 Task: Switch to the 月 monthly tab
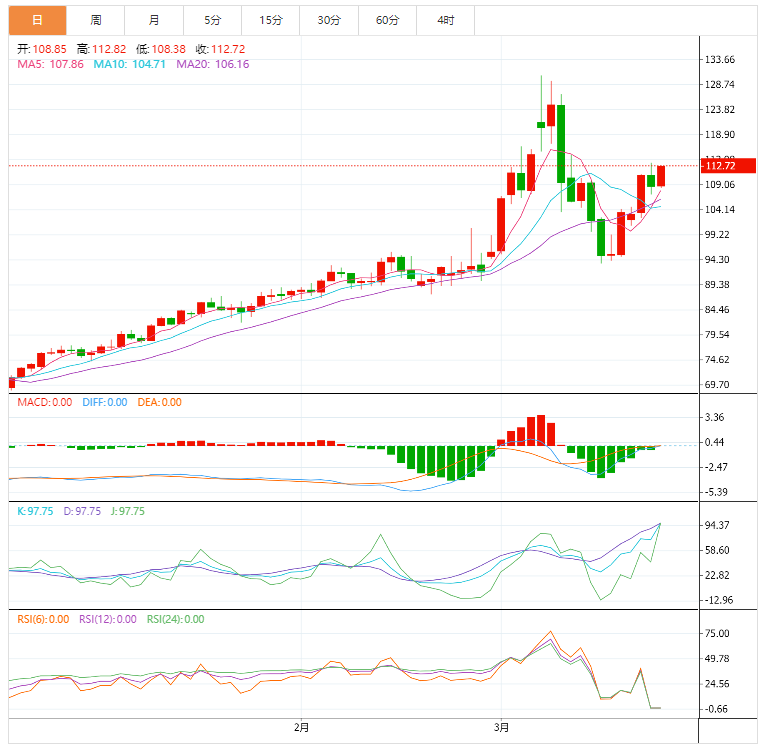153,20
